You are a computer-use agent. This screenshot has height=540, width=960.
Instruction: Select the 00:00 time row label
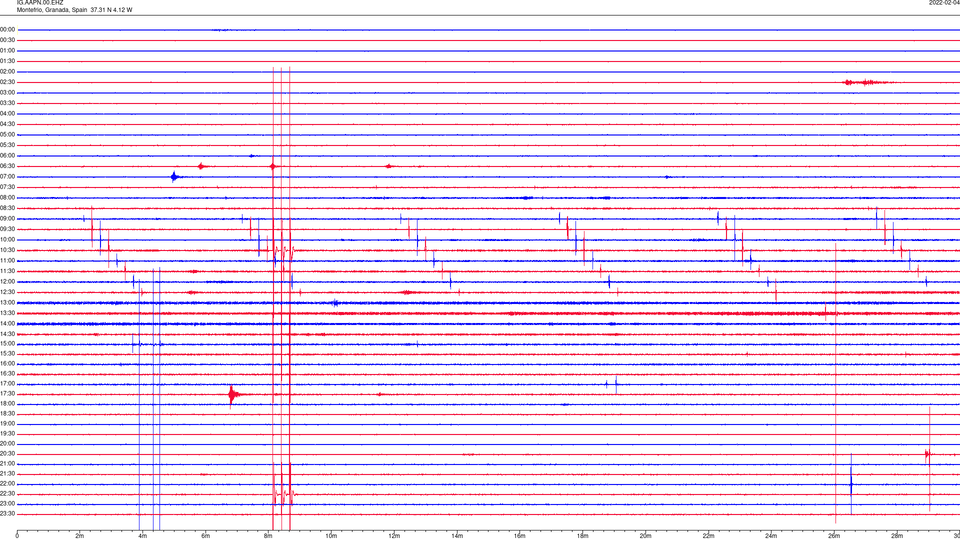[7, 29]
